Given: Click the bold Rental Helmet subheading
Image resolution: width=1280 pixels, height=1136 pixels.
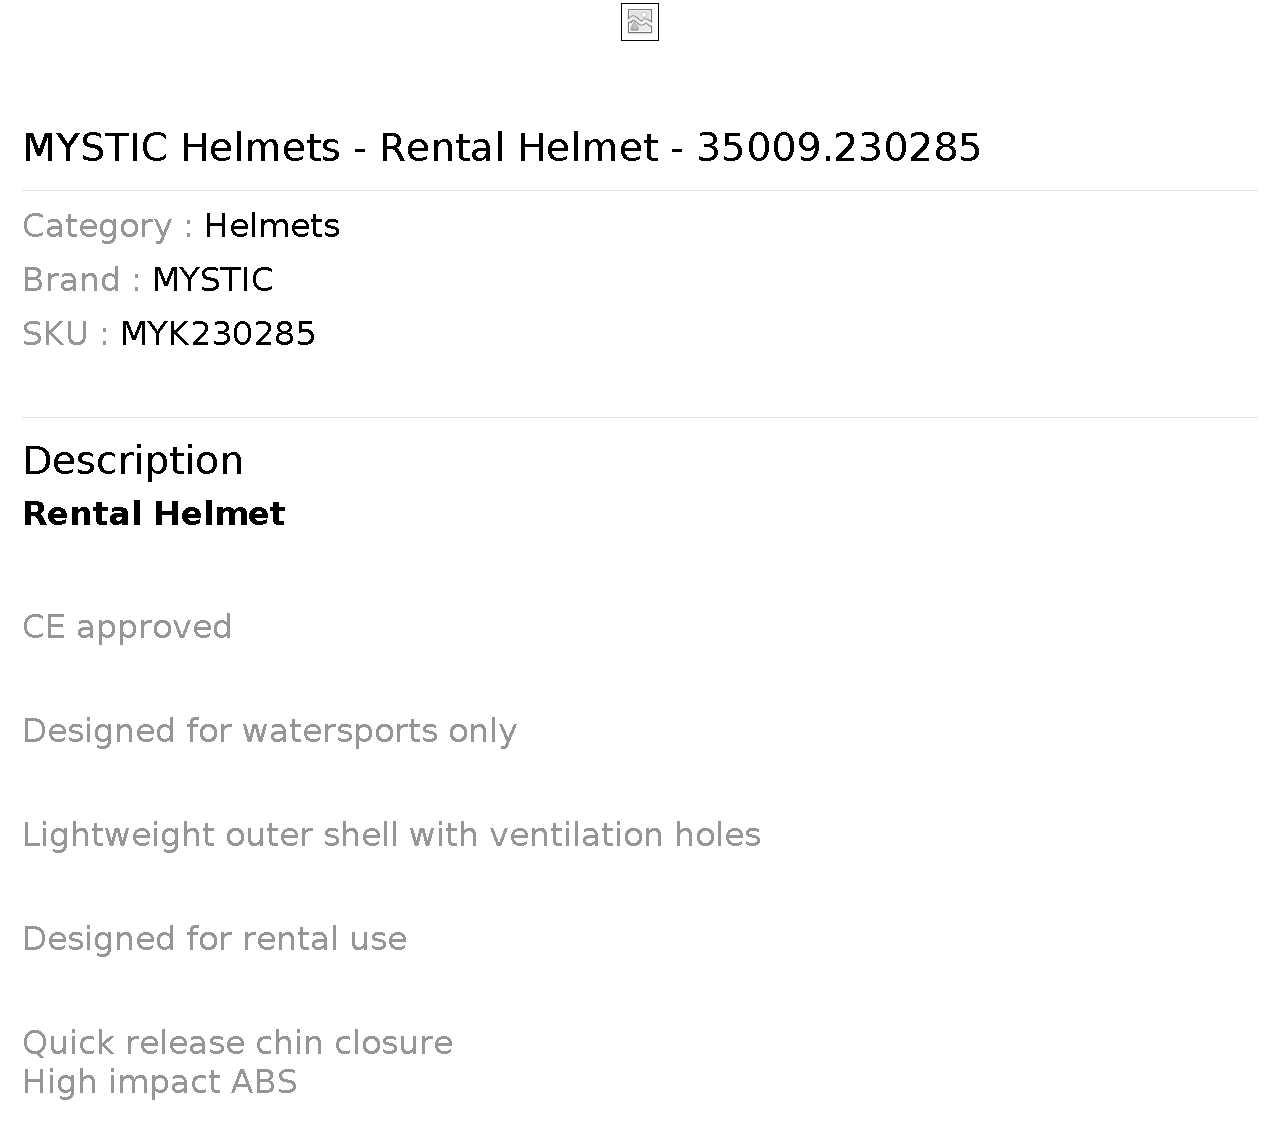Looking at the screenshot, I should 154,514.
